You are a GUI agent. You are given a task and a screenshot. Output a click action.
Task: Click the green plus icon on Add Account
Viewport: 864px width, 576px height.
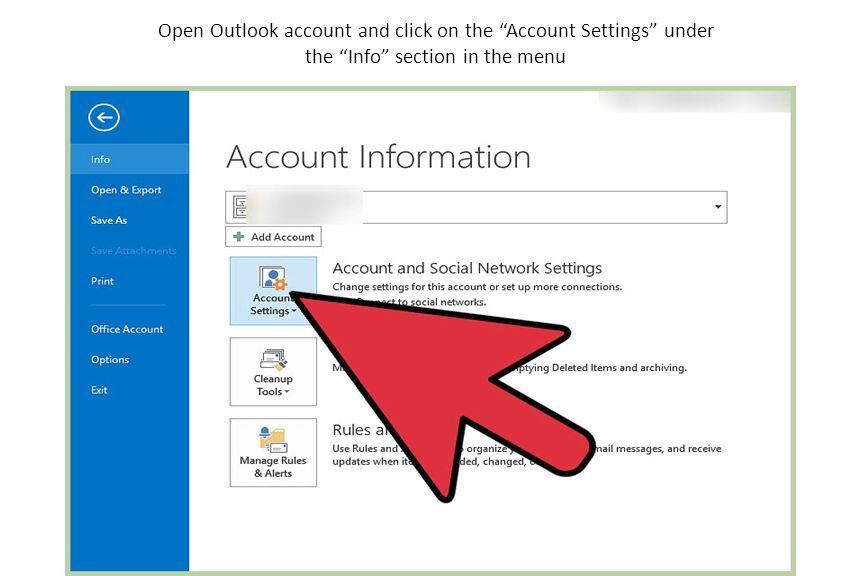239,237
